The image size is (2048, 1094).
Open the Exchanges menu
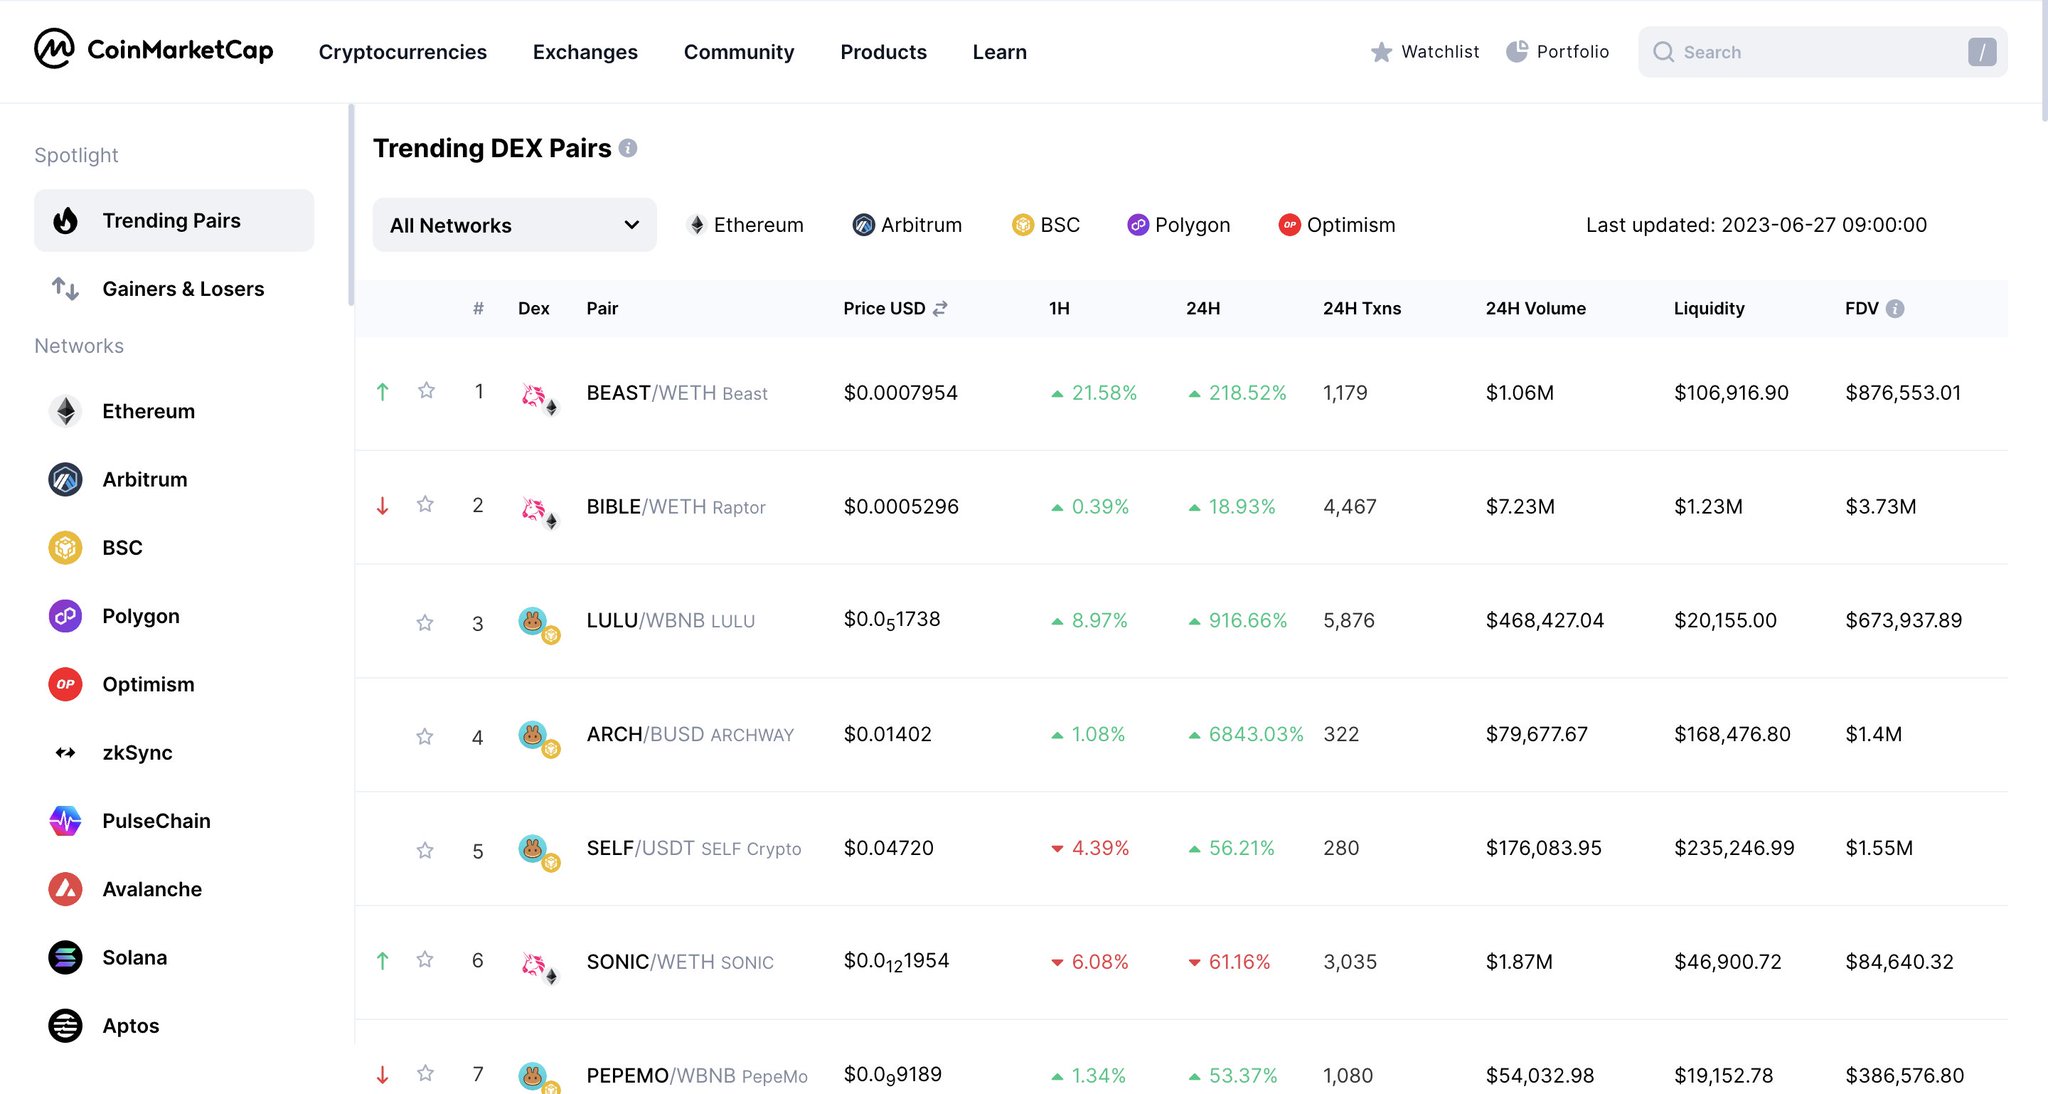coord(585,52)
